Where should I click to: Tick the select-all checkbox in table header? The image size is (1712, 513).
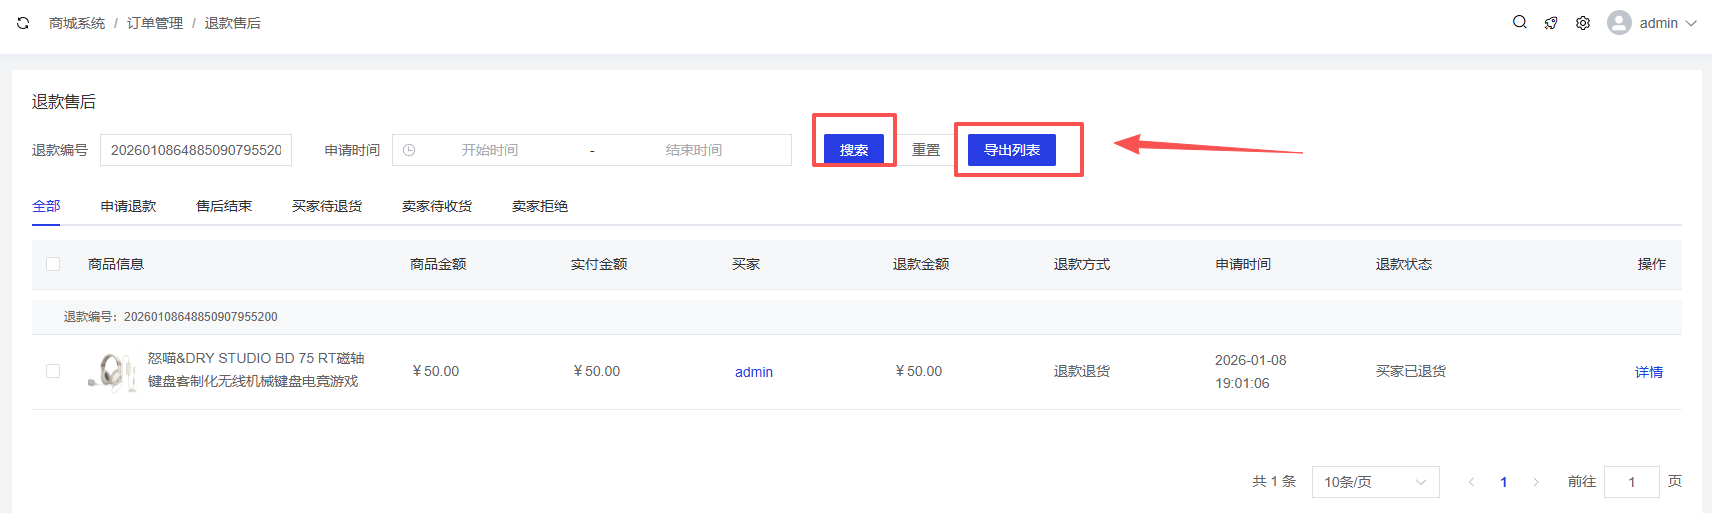[53, 264]
